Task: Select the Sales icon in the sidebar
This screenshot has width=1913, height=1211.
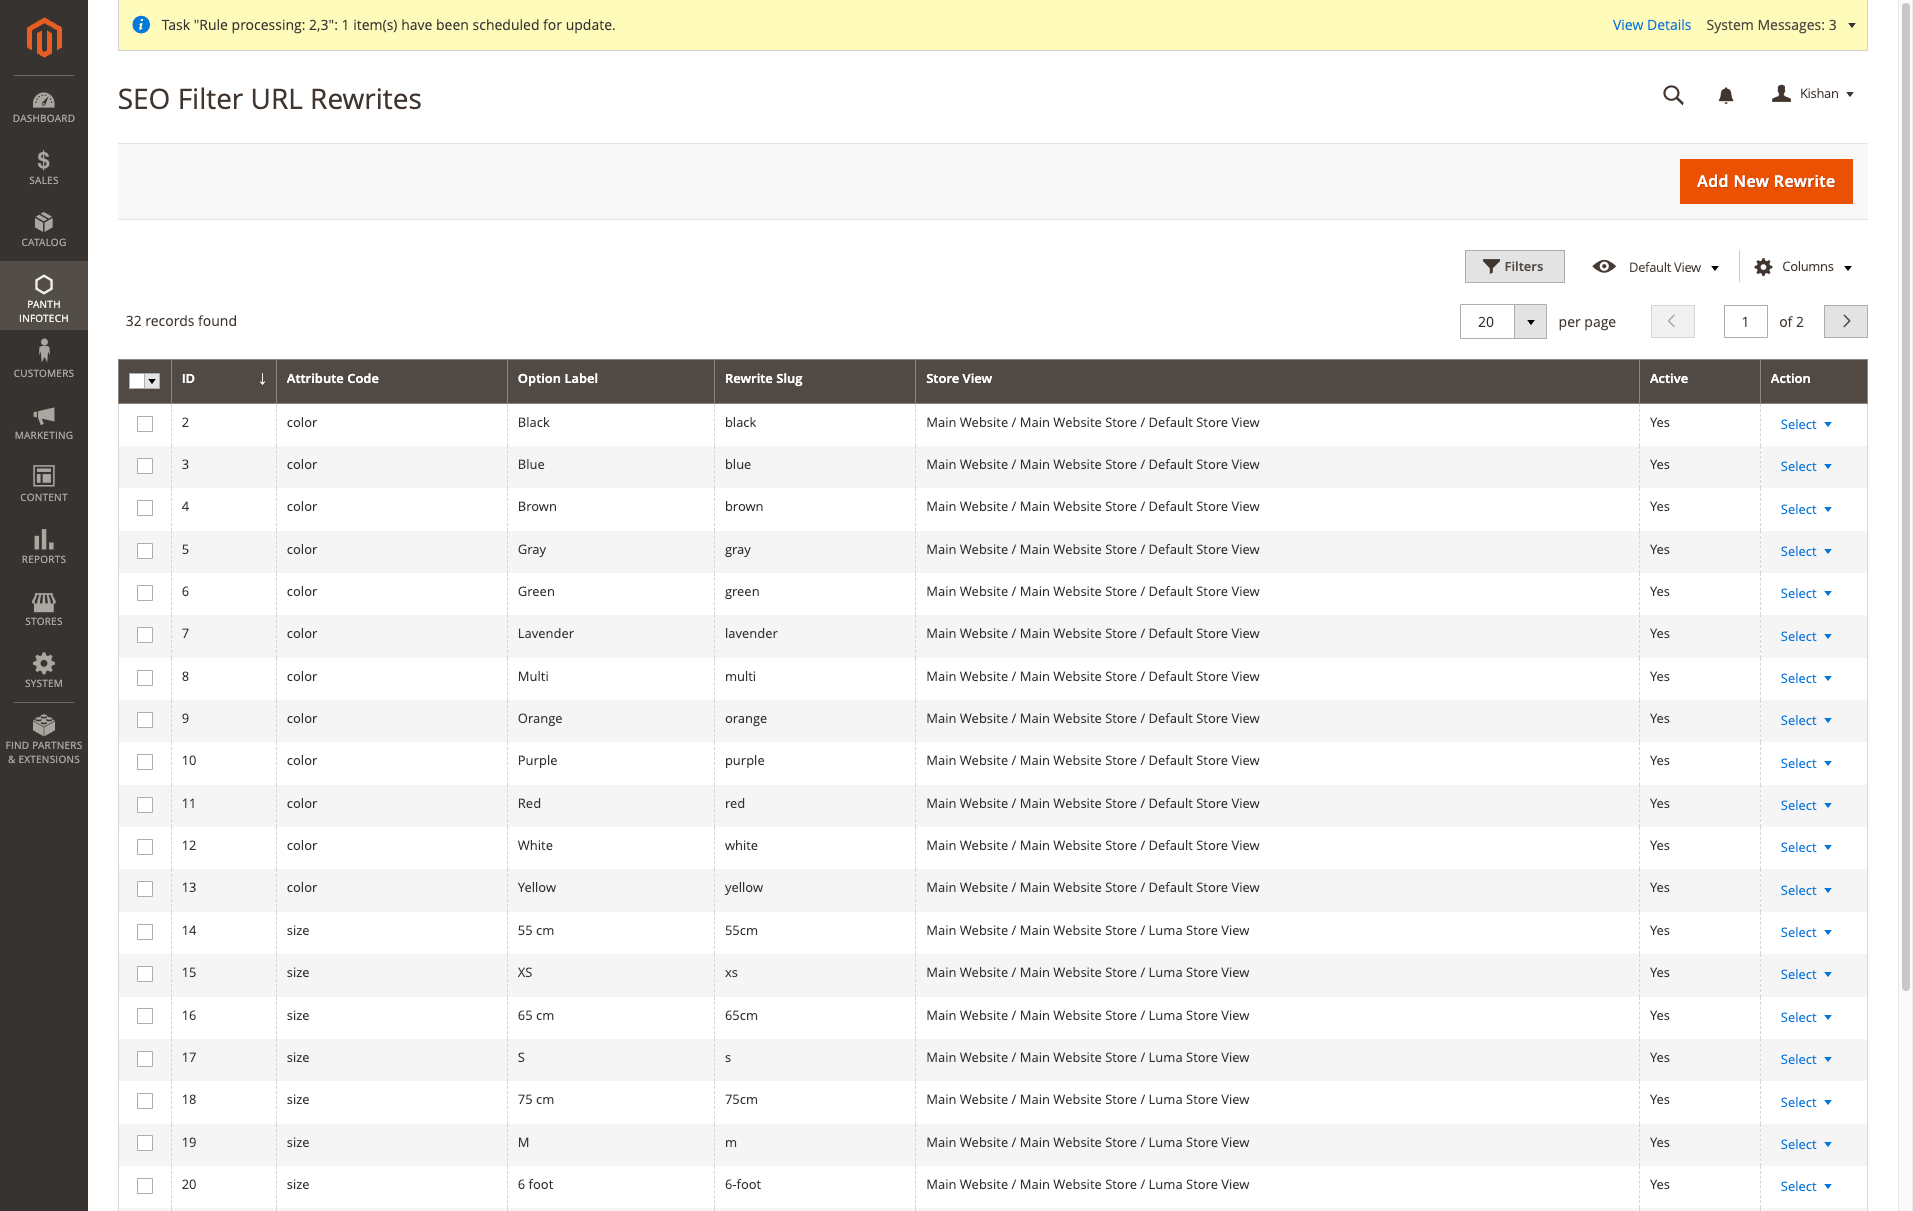Action: tap(43, 167)
